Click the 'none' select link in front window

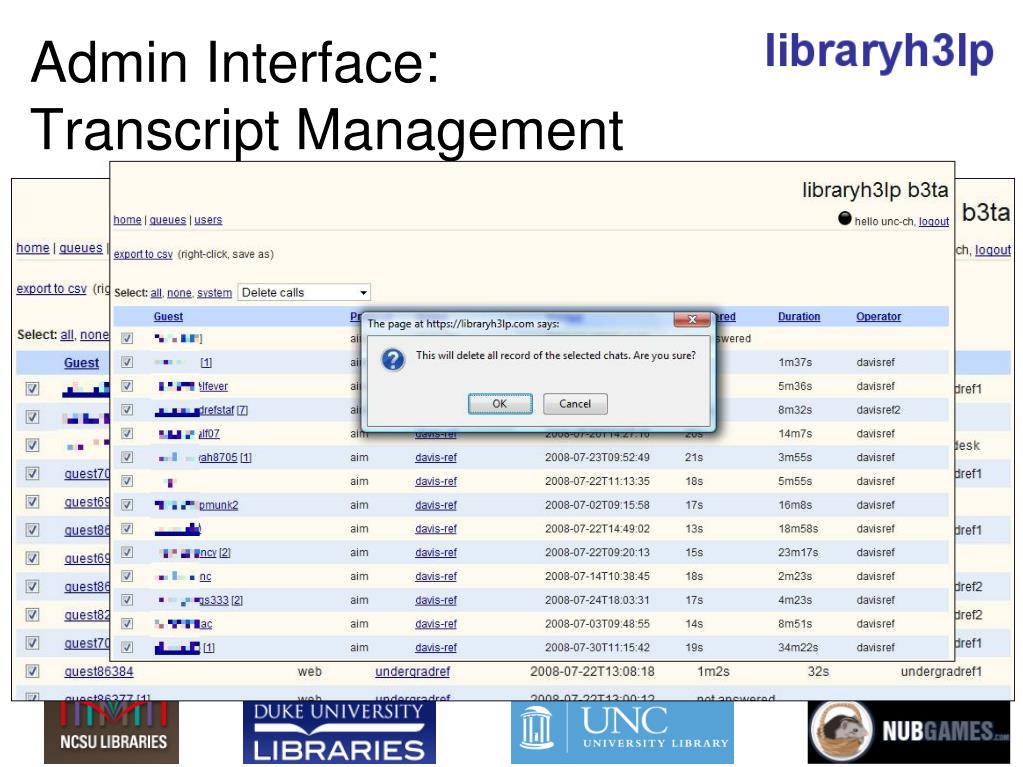[x=179, y=293]
